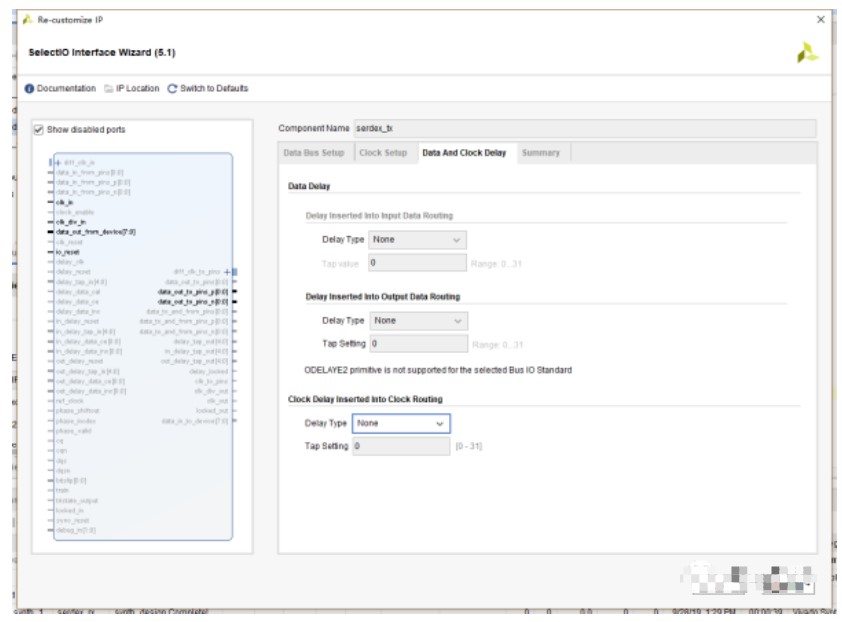
Task: Open Clock Routing Delay Type dropdown
Action: coord(401,423)
